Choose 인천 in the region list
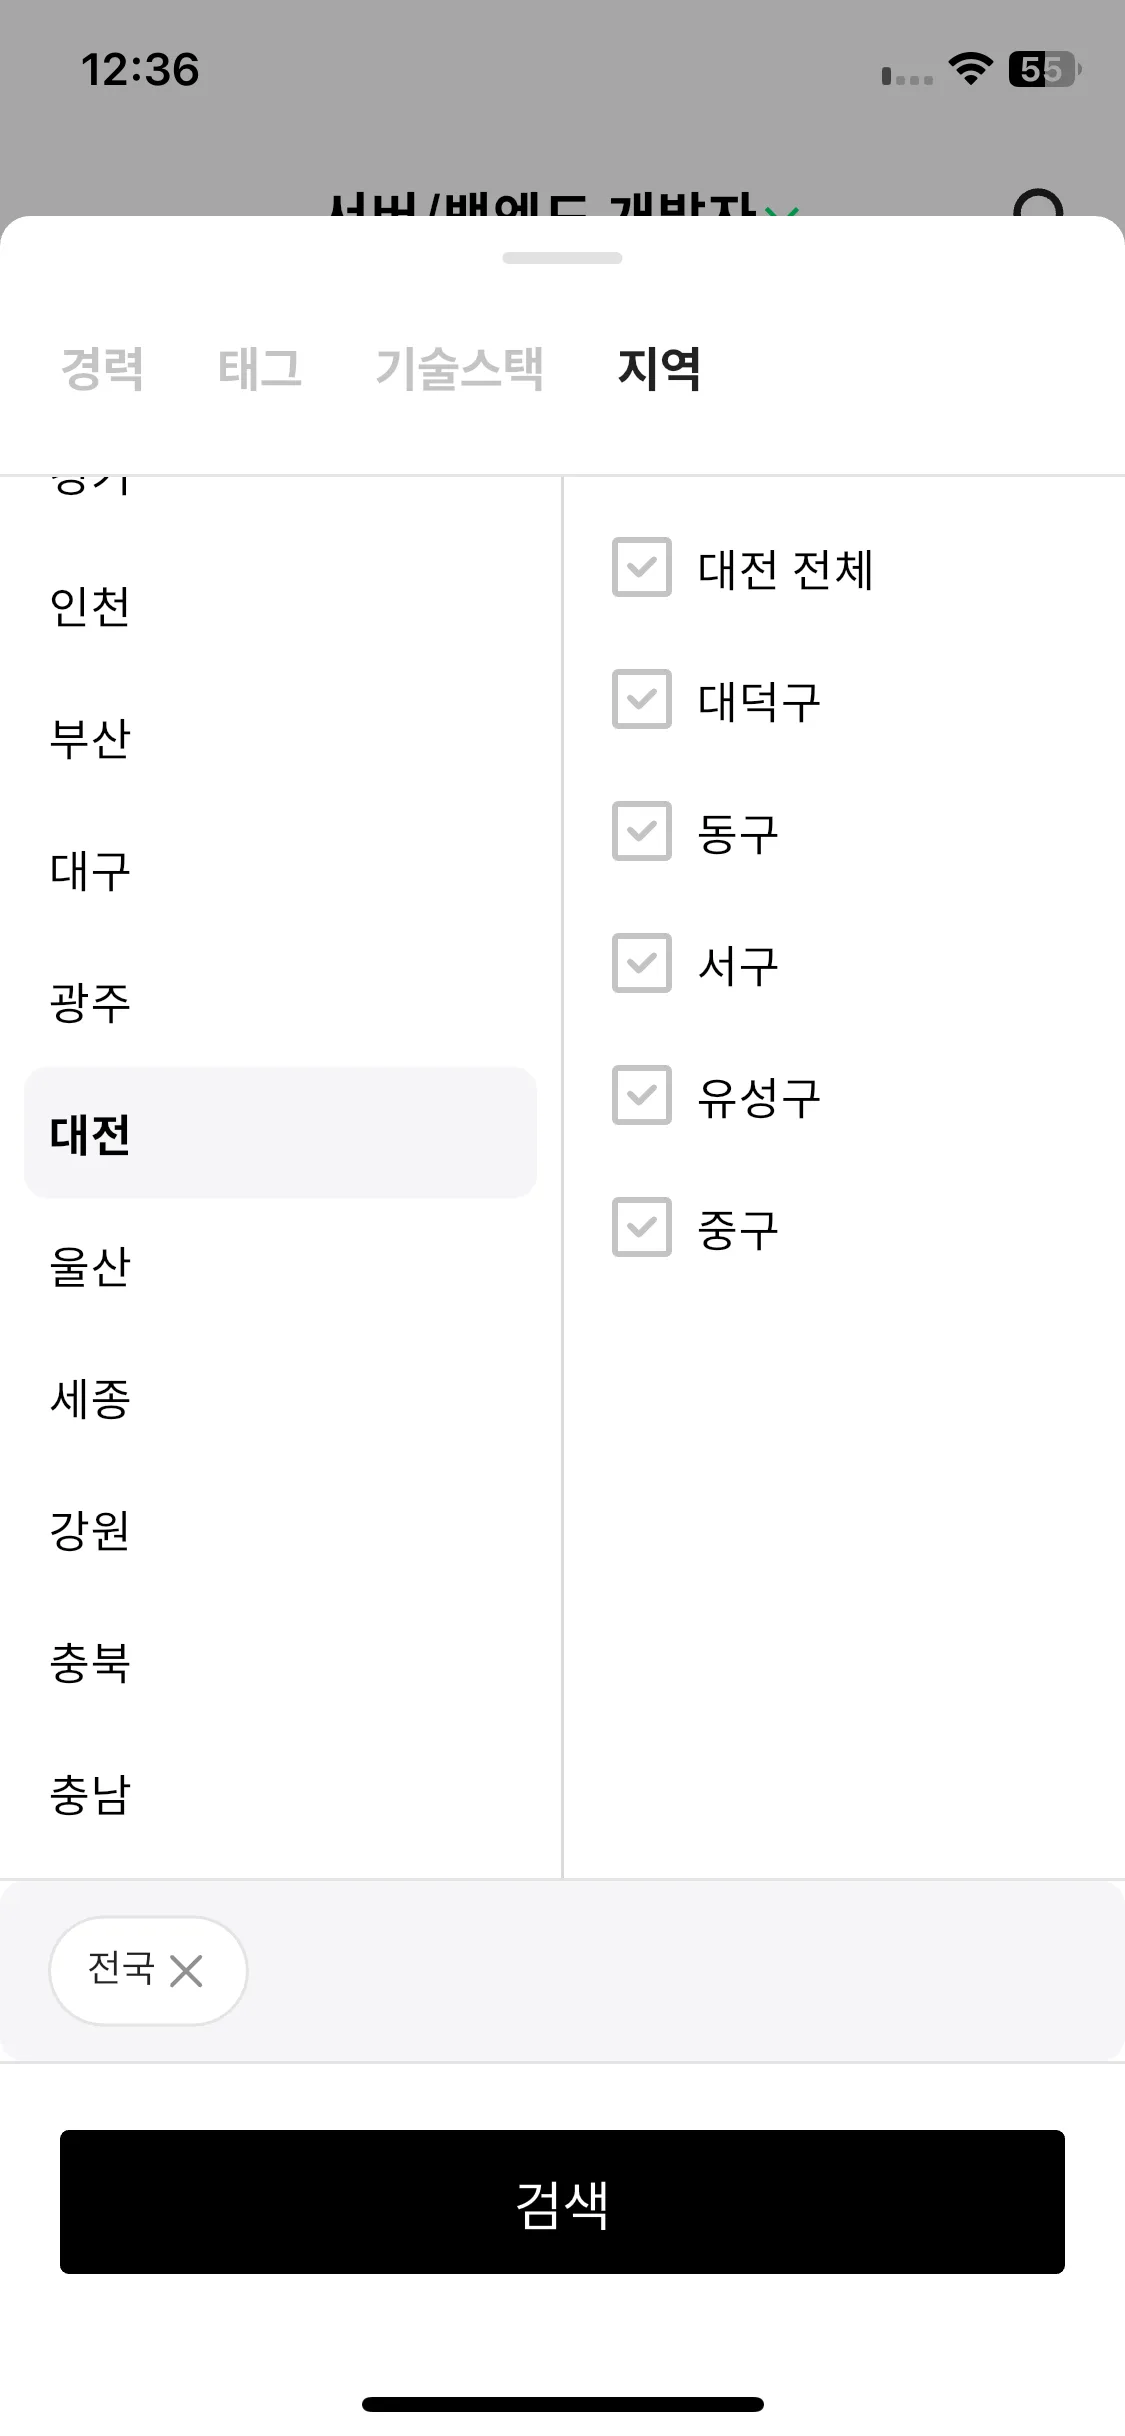 (x=280, y=606)
